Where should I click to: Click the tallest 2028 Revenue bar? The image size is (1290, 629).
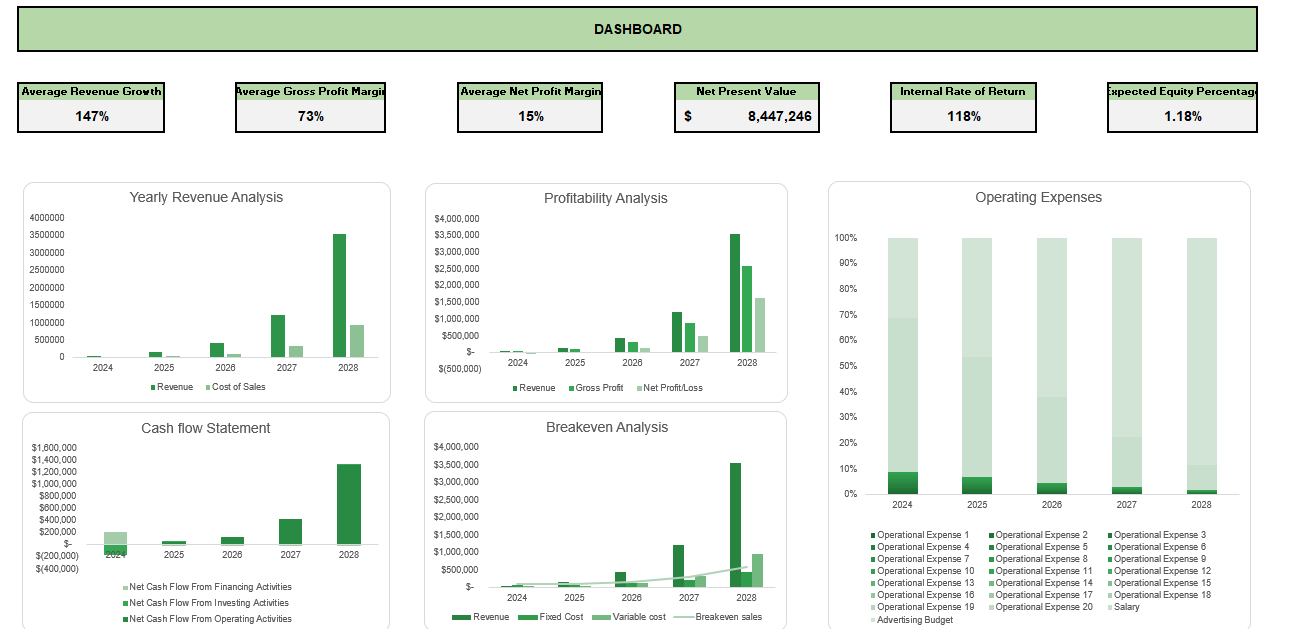tap(340, 295)
